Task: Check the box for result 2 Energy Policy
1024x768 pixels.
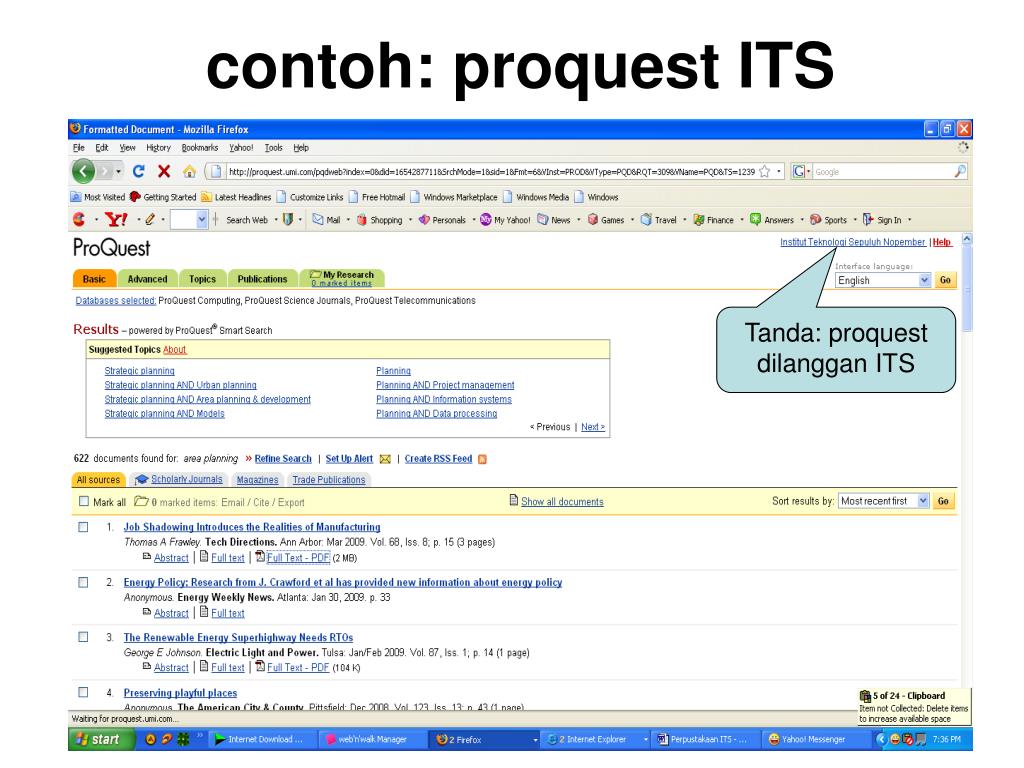Action: coord(84,582)
